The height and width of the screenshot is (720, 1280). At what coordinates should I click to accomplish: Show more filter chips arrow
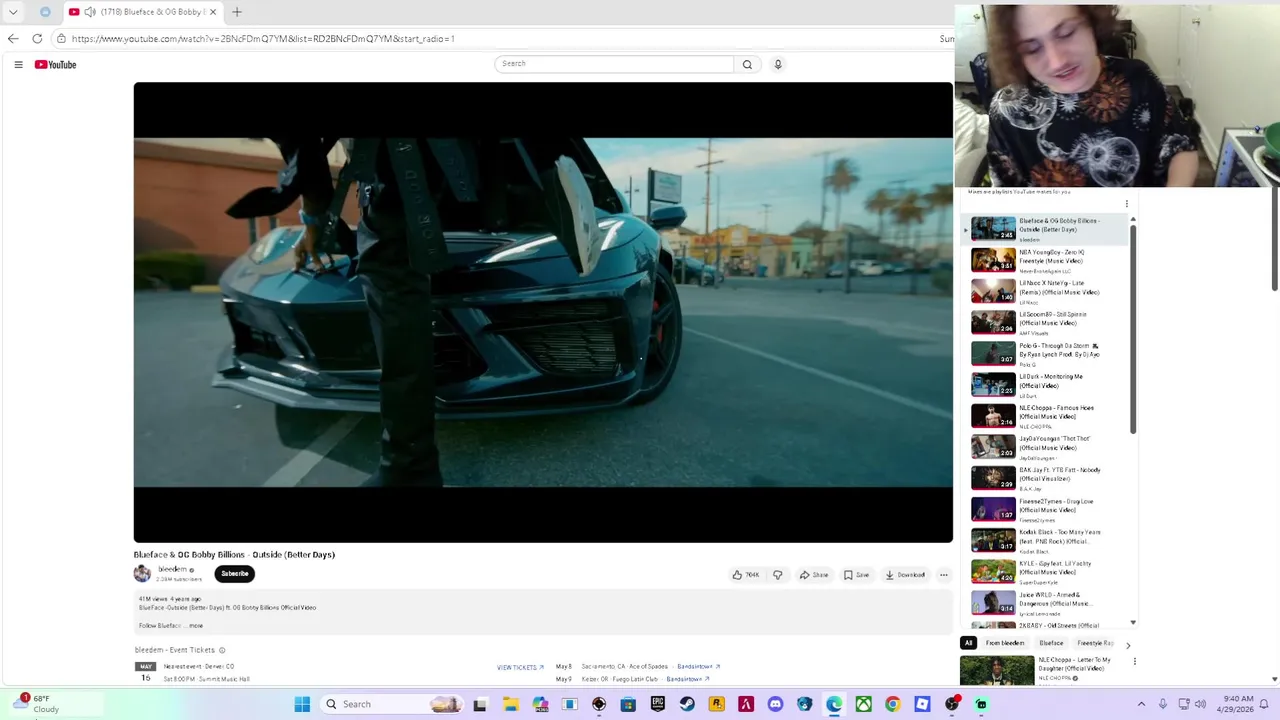point(1128,645)
